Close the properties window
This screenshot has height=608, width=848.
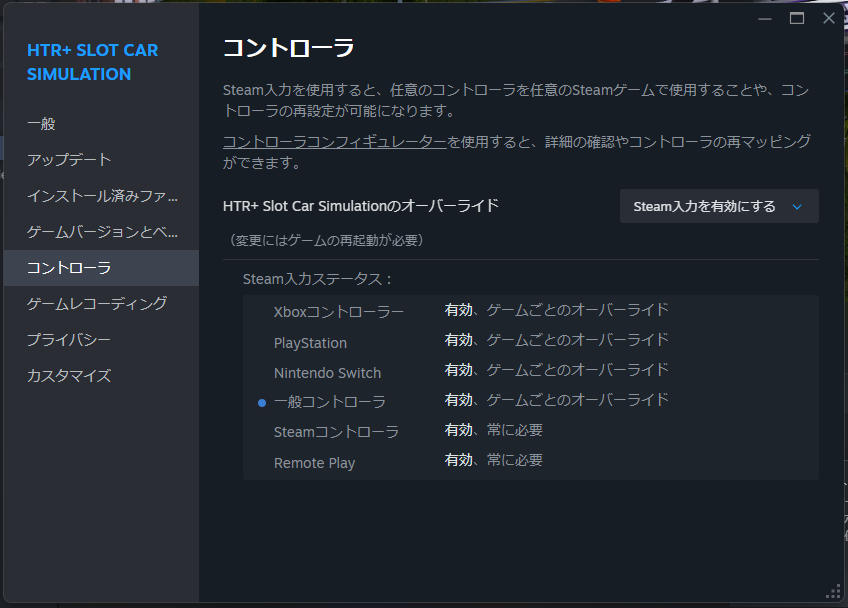(829, 18)
